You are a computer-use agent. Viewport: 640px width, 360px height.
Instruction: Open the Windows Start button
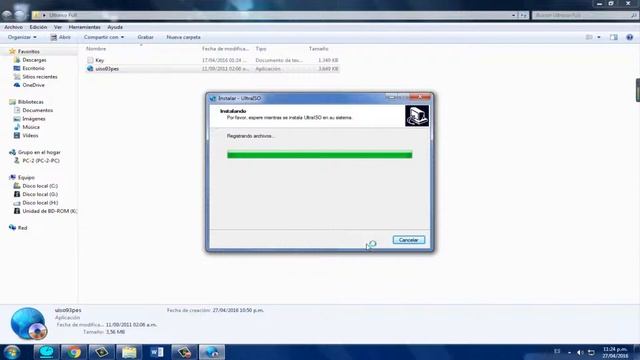pyautogui.click(x=12, y=352)
